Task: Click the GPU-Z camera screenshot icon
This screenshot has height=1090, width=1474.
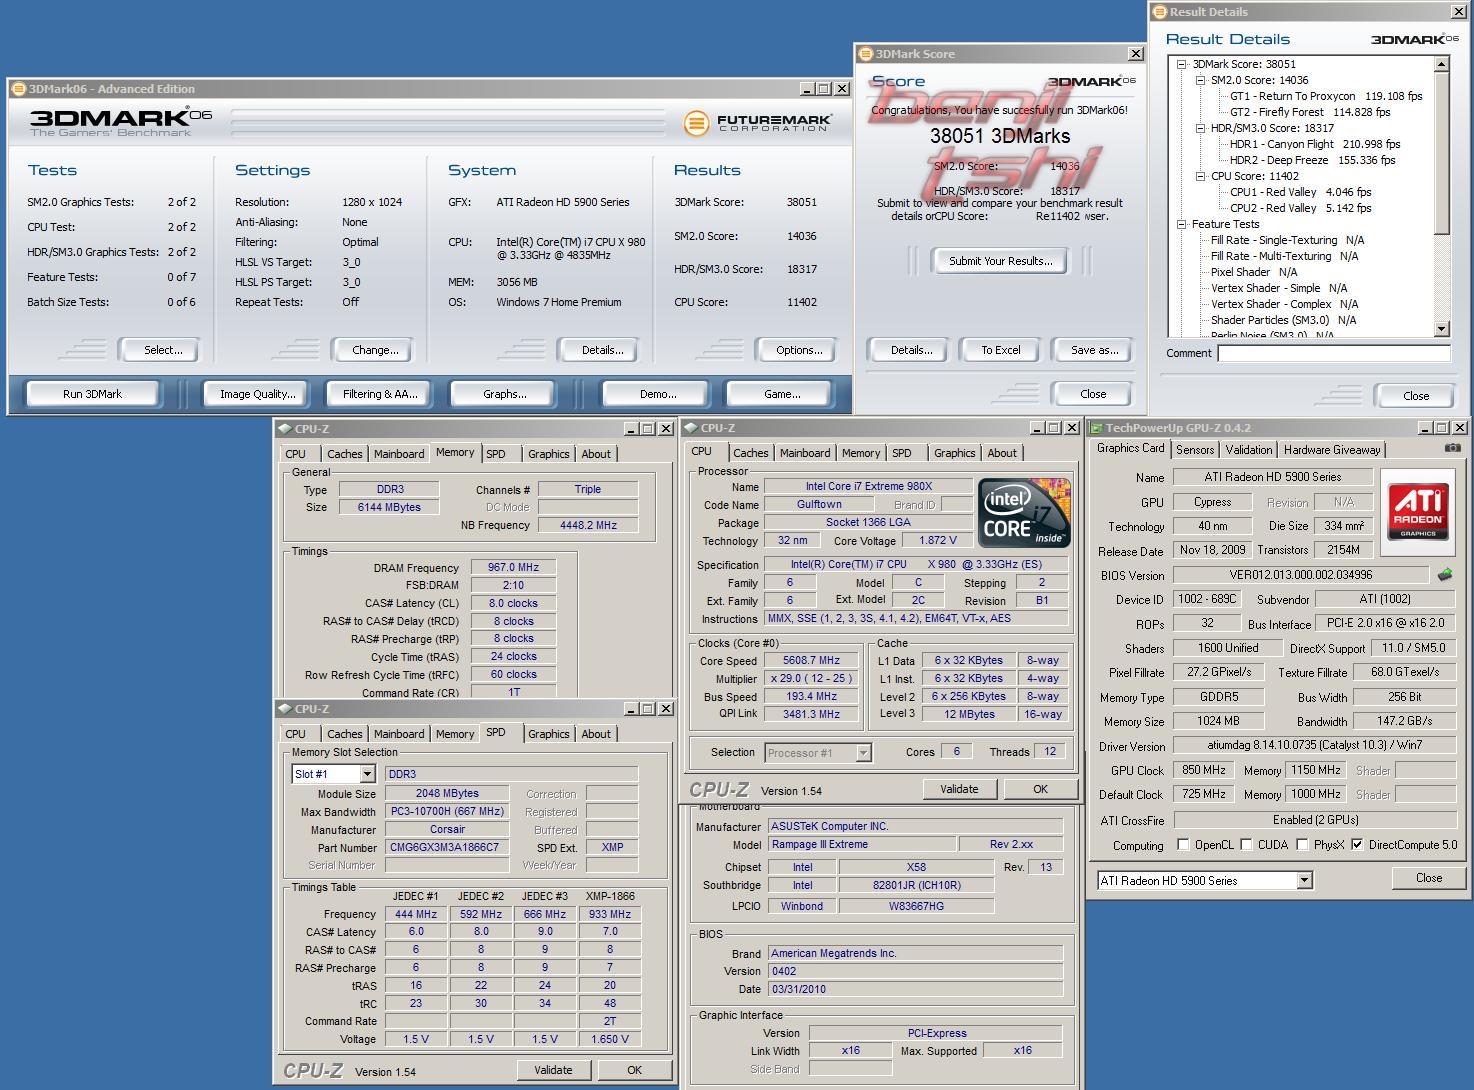Action: point(1452,448)
